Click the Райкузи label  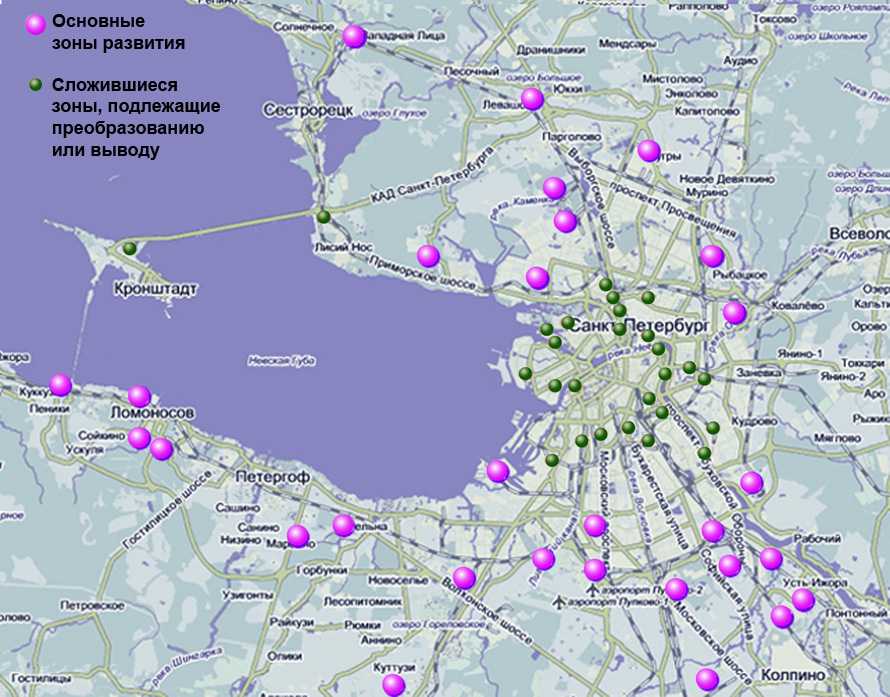pyautogui.click(x=292, y=622)
